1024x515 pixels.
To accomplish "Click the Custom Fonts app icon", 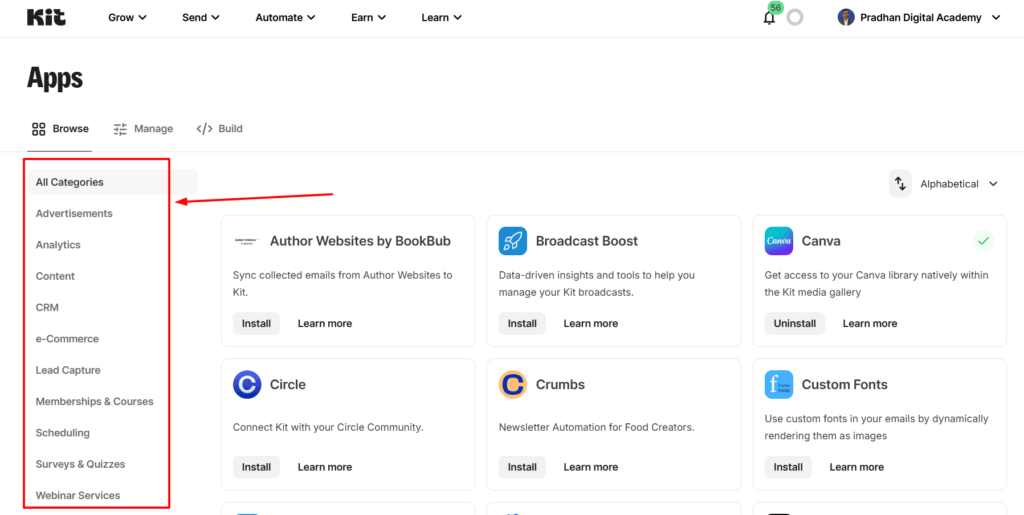I will coord(779,384).
